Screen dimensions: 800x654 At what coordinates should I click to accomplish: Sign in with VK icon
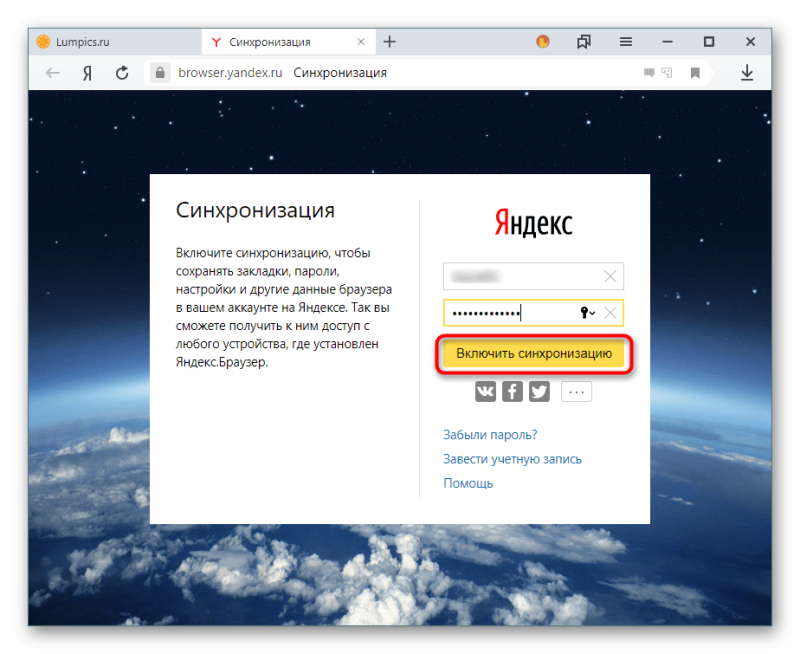tap(485, 392)
